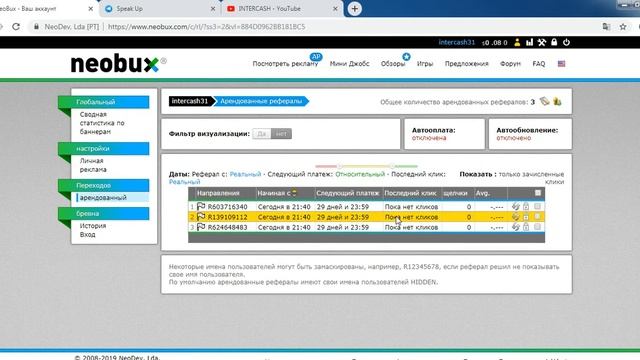640x360 pixels.
Task: Recycle referral R139109112
Action: pyautogui.click(x=516, y=217)
